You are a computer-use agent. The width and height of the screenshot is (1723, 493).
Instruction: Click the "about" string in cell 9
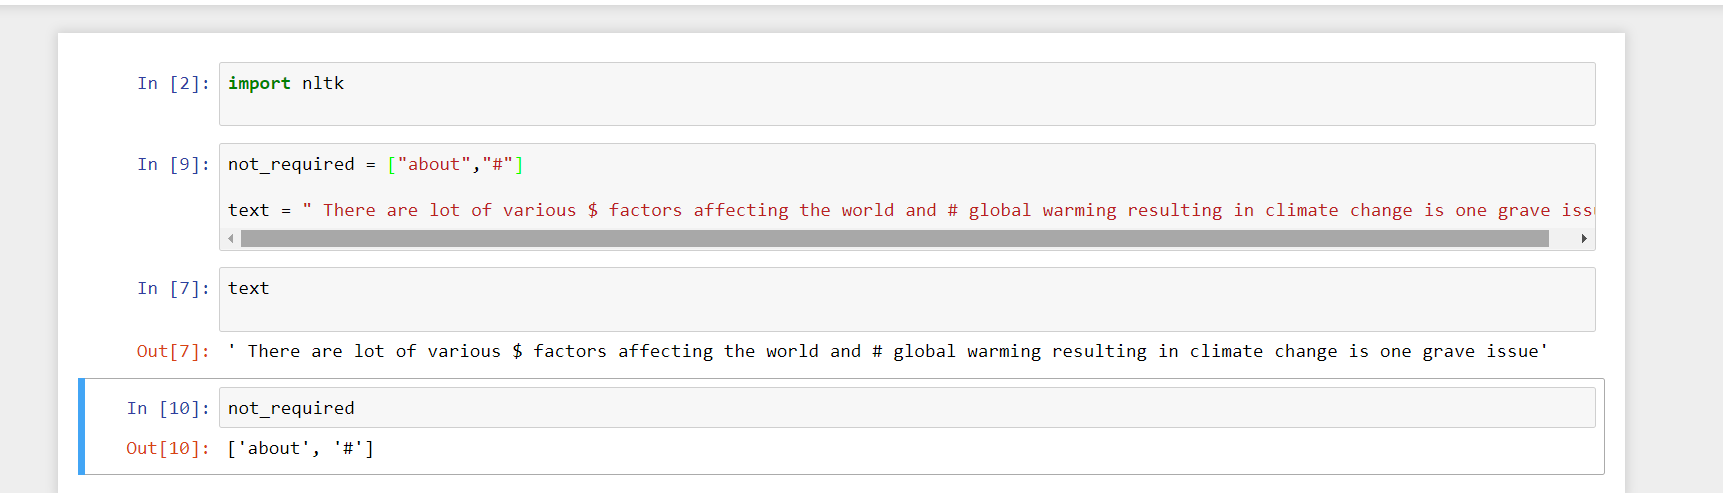(x=434, y=165)
